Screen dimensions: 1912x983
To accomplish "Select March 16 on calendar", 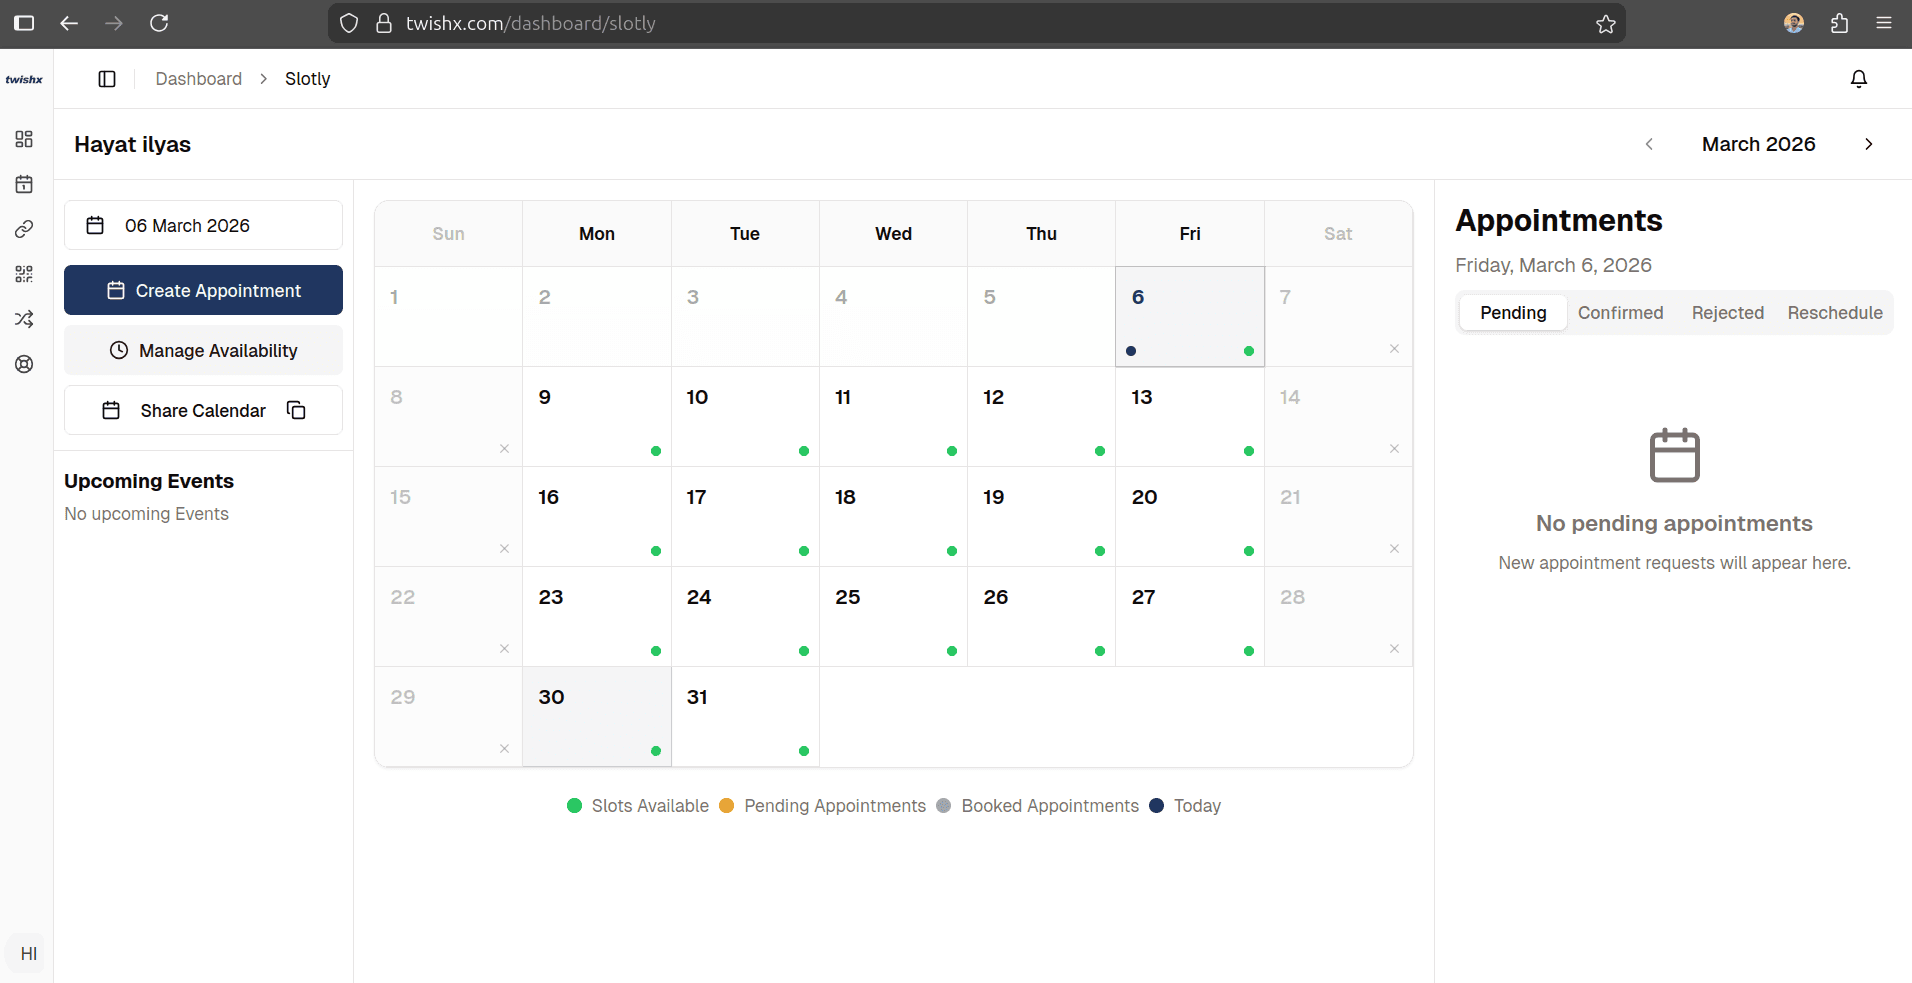I will (x=597, y=517).
